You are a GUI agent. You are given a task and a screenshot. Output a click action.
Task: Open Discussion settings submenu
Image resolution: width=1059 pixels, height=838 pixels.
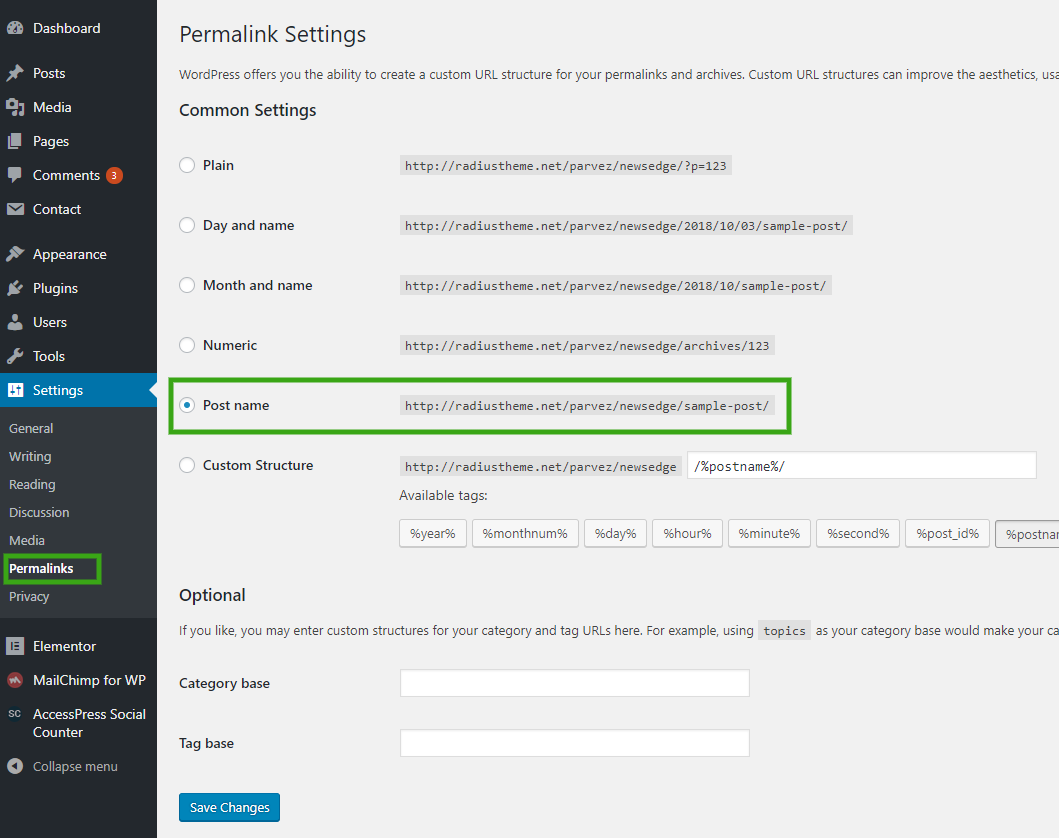point(39,513)
